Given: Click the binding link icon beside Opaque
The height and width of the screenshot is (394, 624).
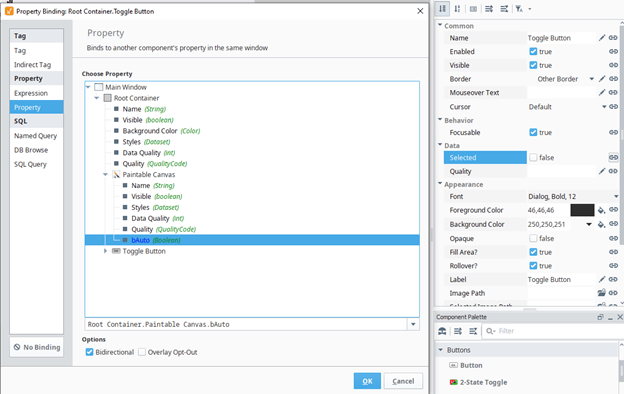Looking at the screenshot, I should (x=613, y=238).
